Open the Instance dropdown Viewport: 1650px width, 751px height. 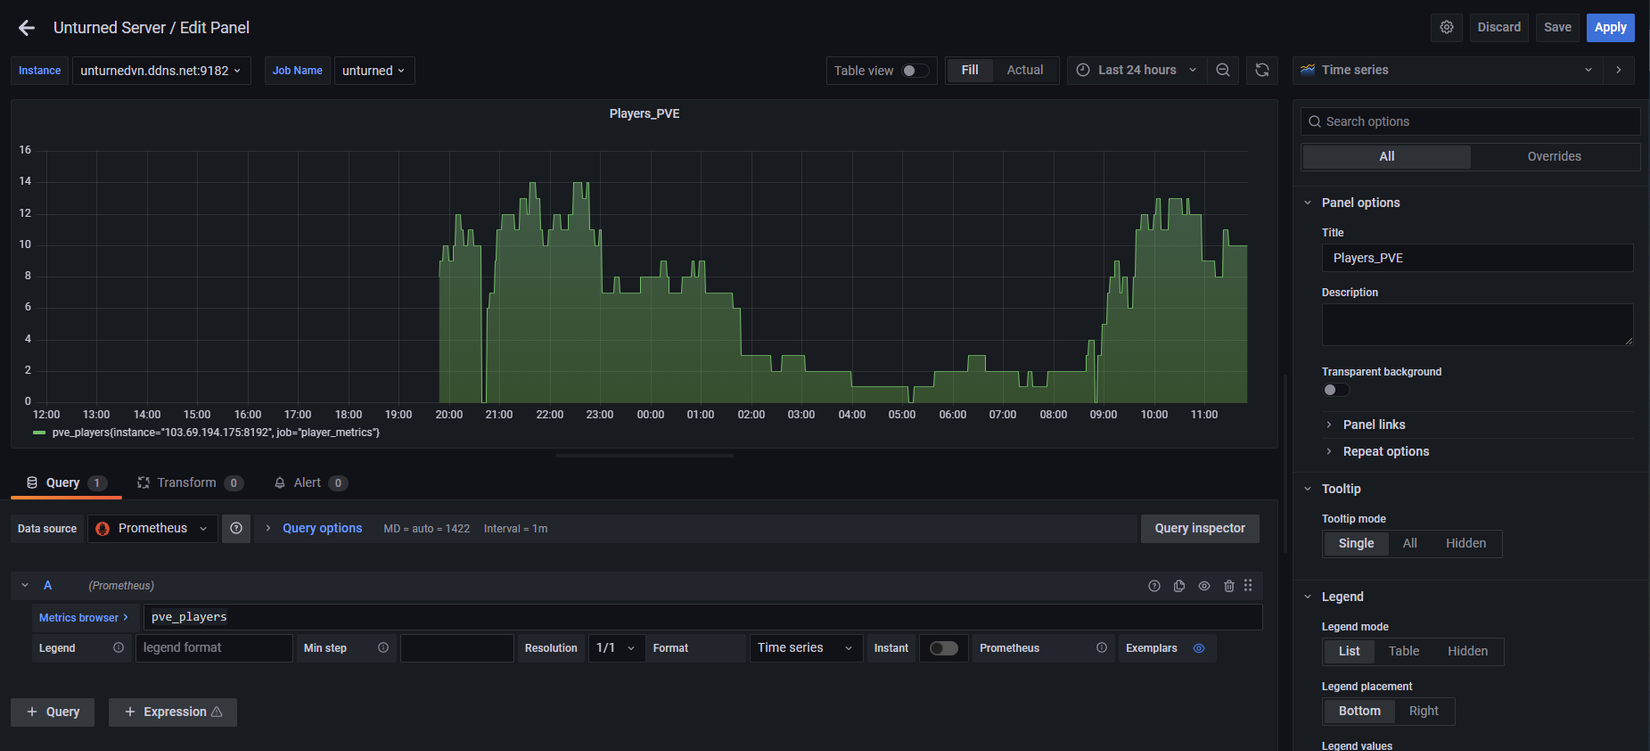click(160, 71)
